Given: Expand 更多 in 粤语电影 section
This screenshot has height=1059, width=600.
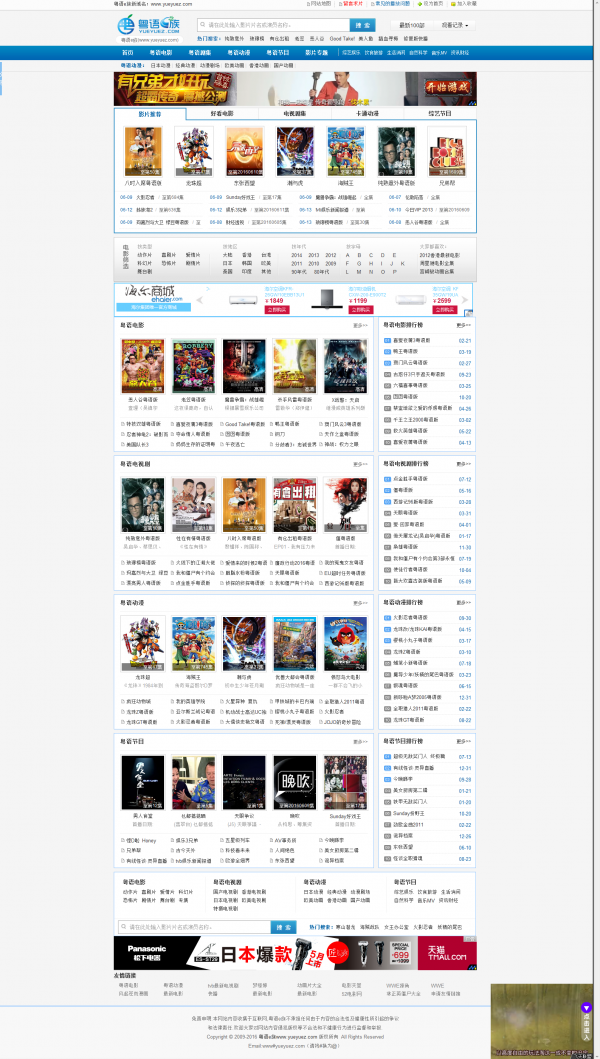Looking at the screenshot, I should point(360,325).
